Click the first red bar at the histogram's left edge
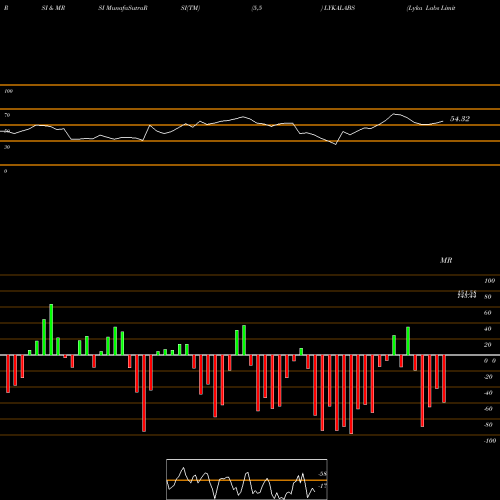Viewport: 500px width, 500px height. pos(8,374)
